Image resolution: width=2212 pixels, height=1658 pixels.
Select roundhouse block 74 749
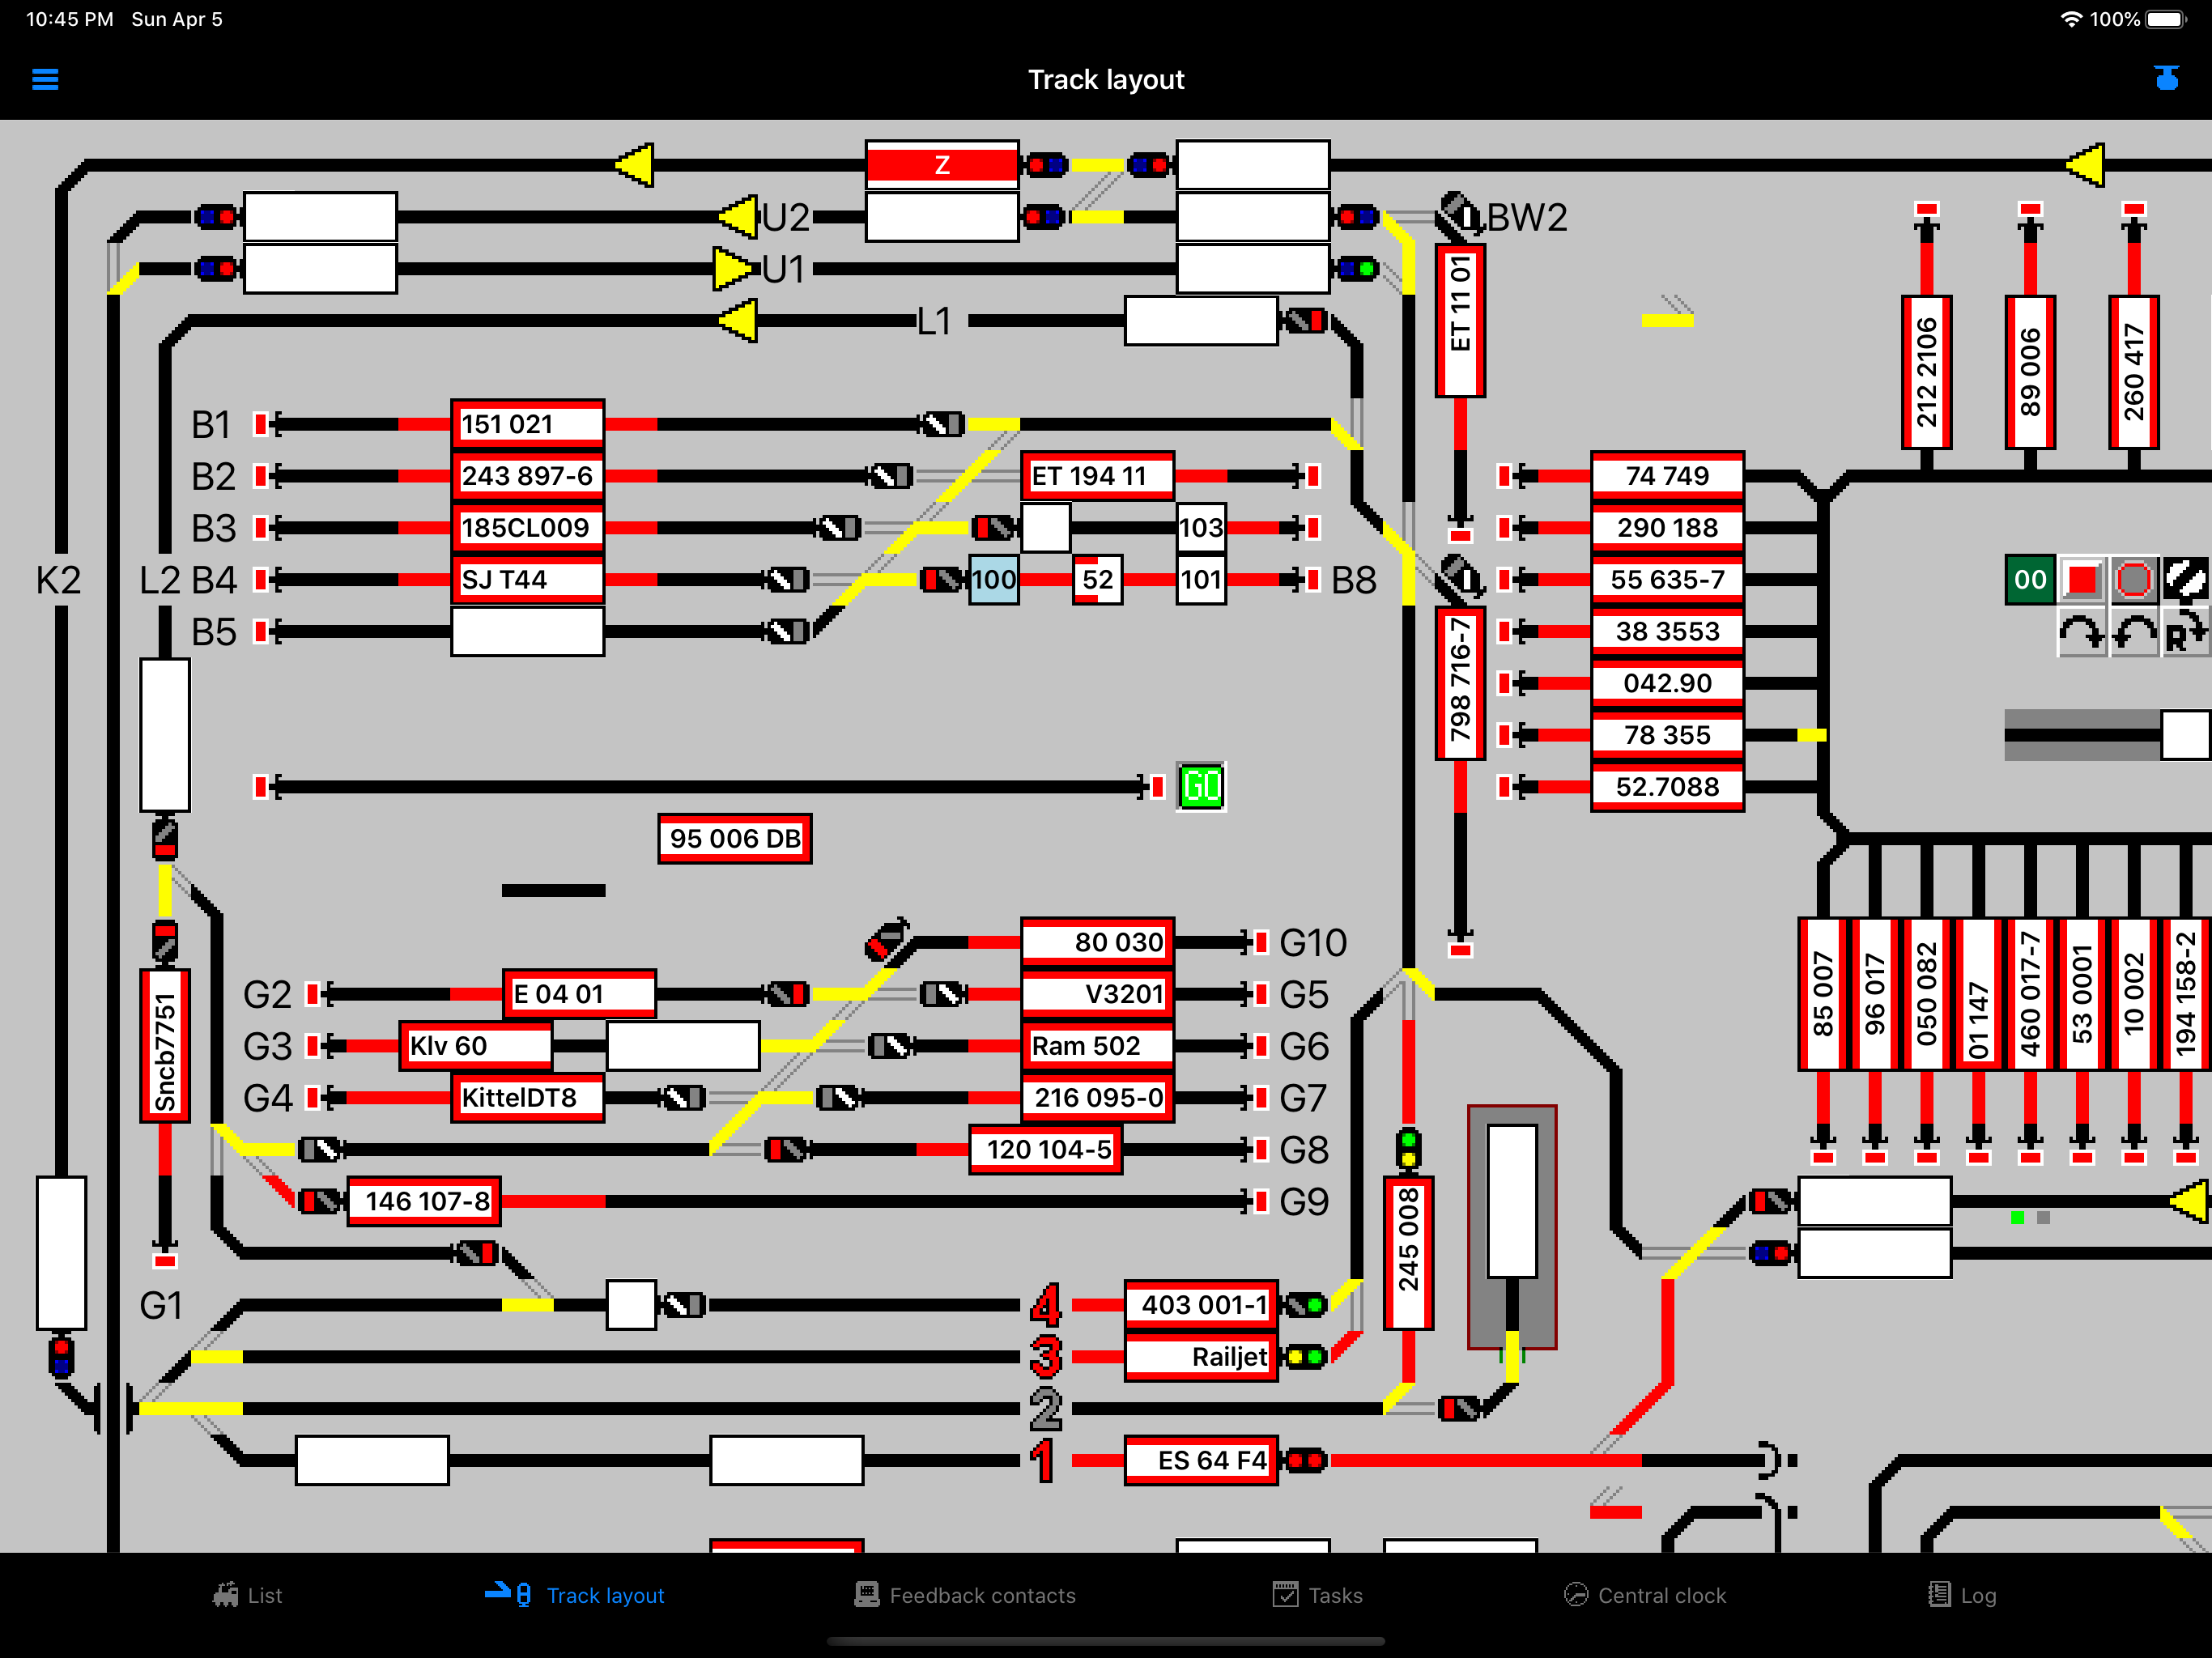click(x=1668, y=476)
